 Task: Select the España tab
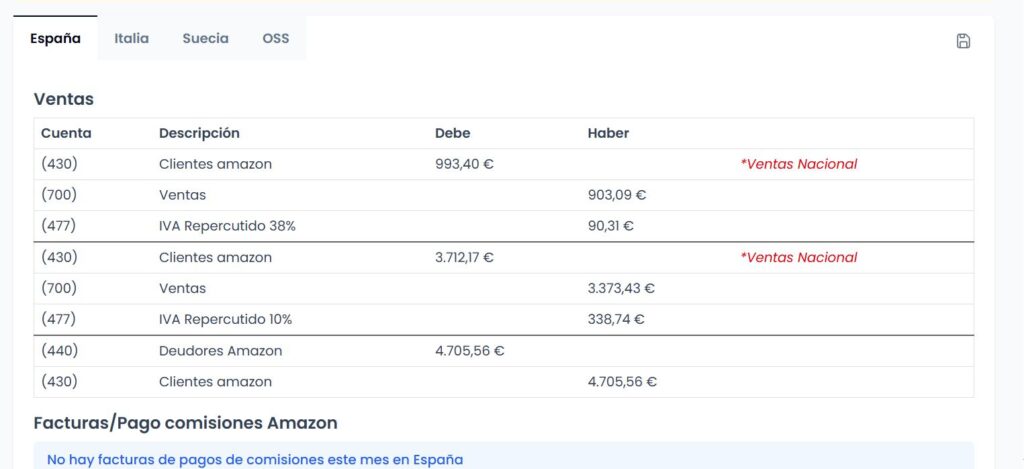click(x=56, y=39)
